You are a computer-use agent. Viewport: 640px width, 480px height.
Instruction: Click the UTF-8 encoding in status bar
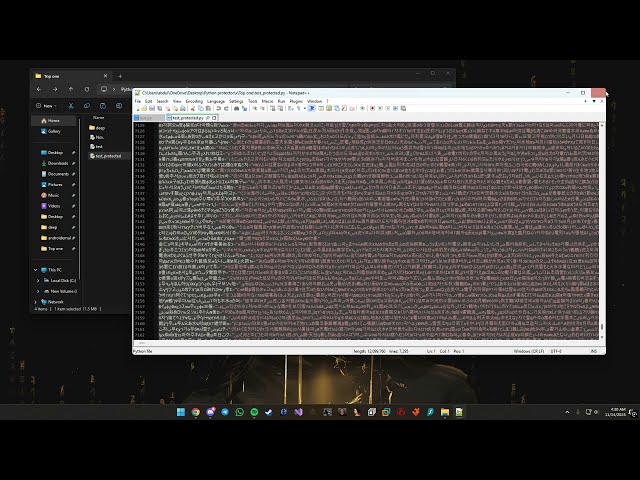click(x=556, y=351)
